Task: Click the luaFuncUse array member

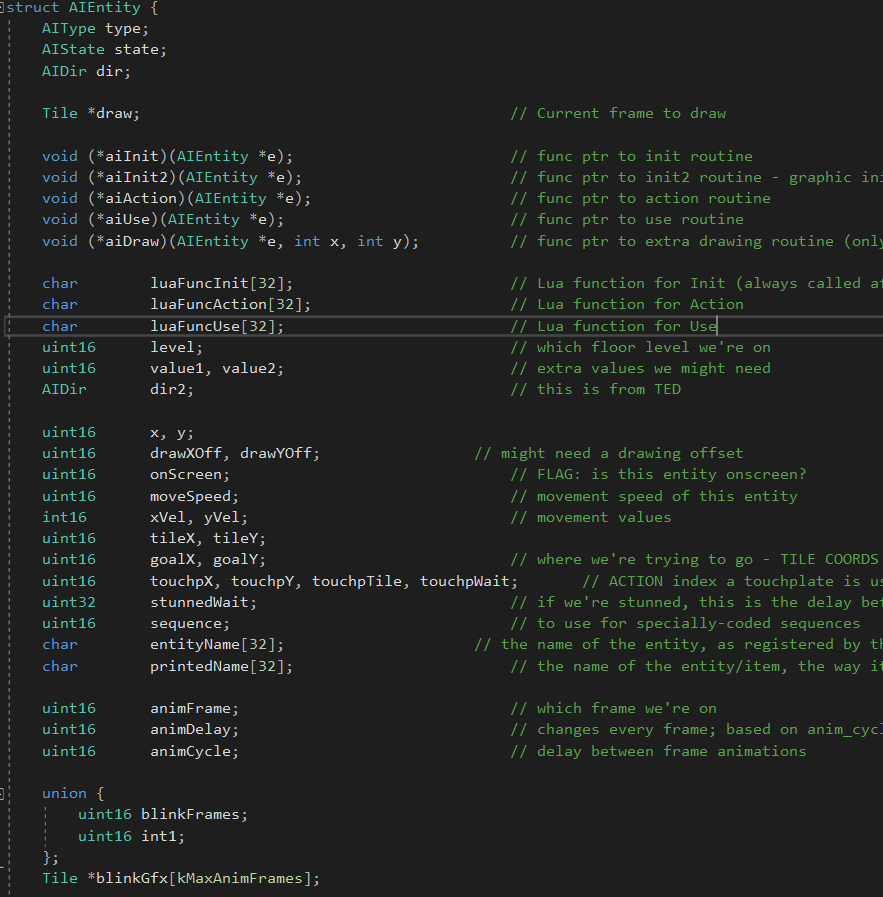Action: pos(194,326)
